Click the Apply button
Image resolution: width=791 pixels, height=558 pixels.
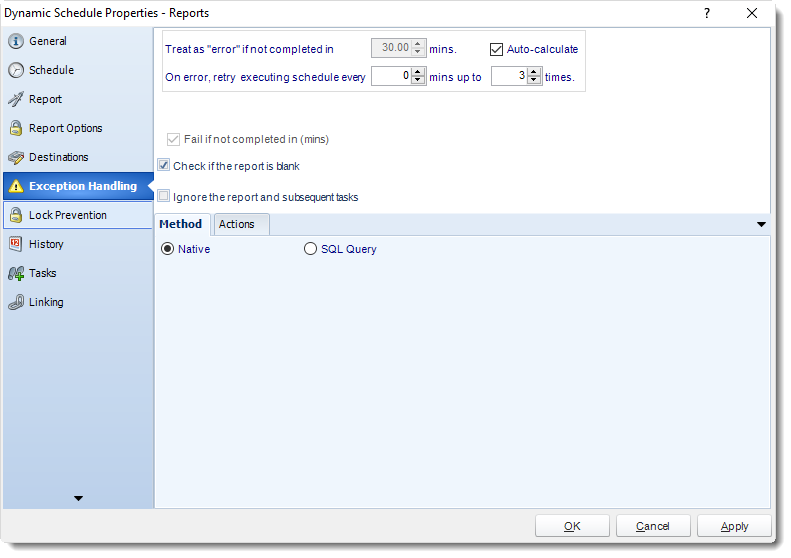pos(734,526)
